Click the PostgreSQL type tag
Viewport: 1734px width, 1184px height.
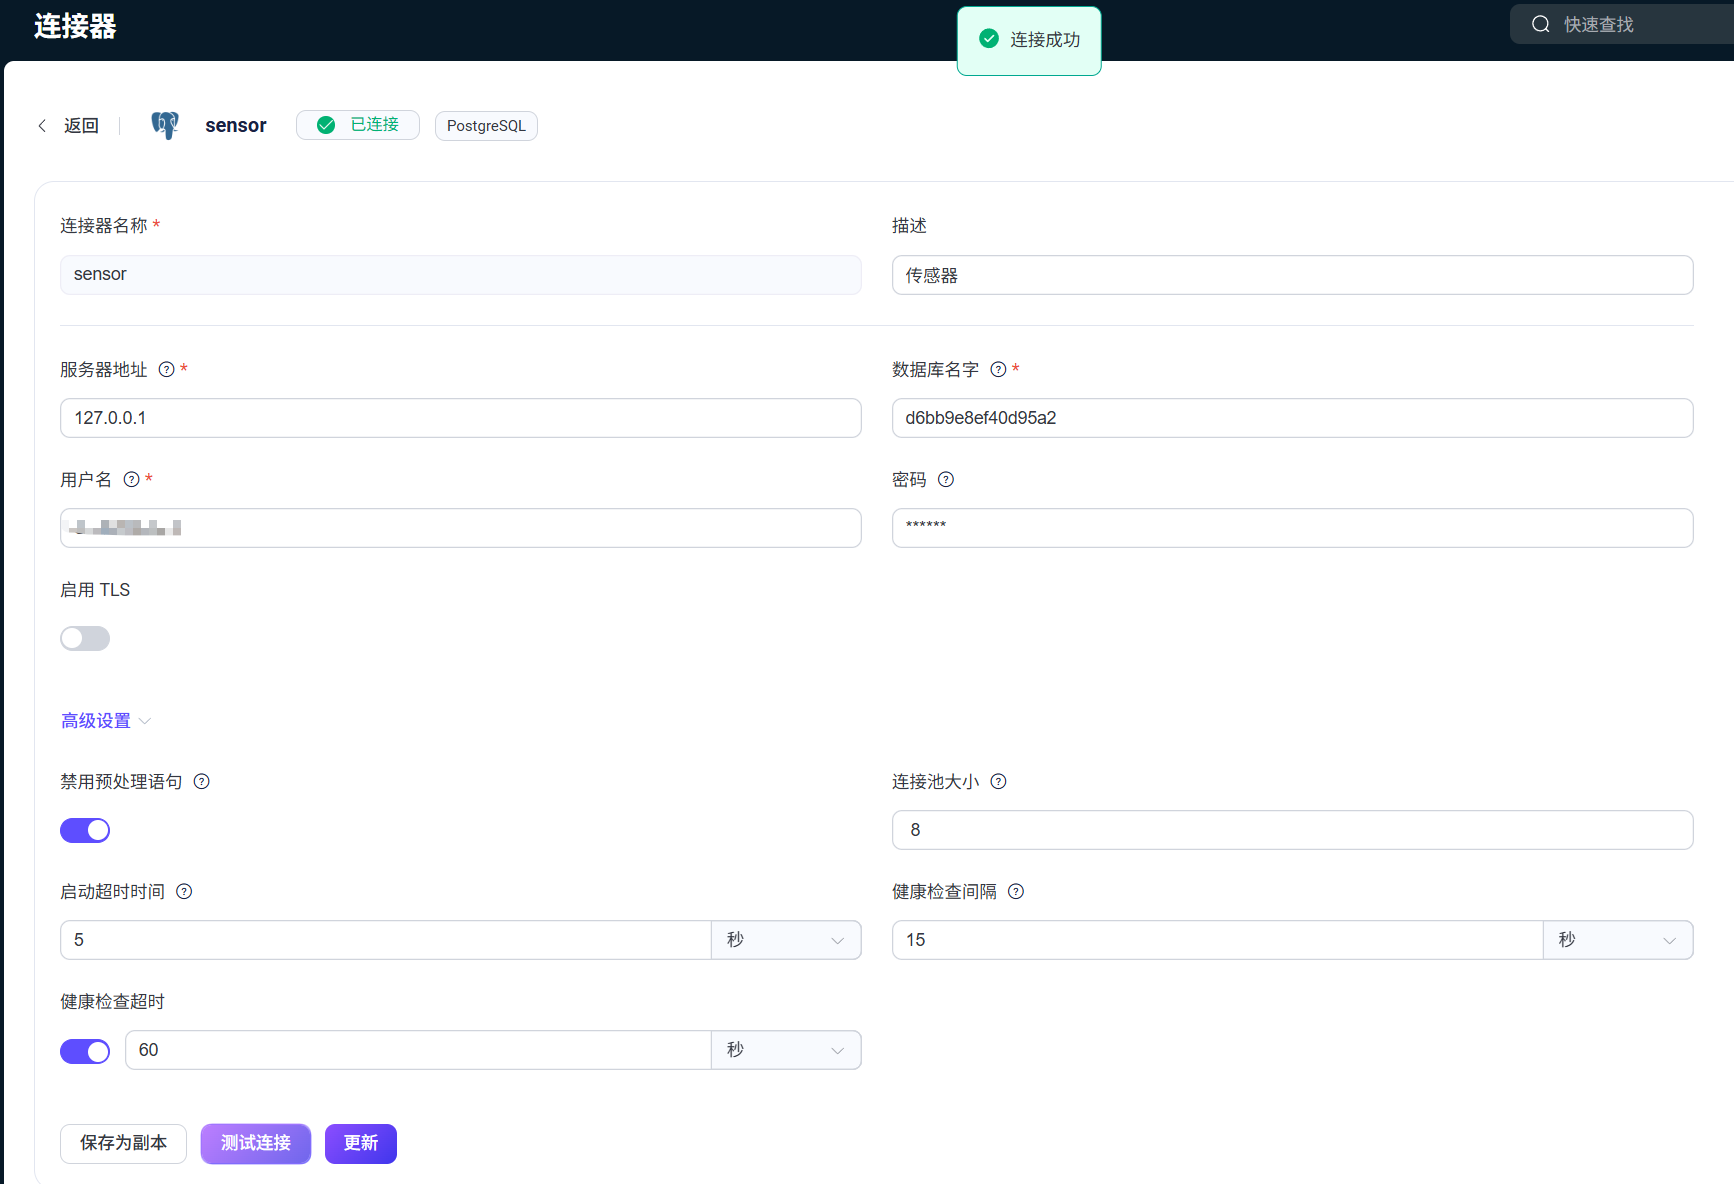click(486, 126)
